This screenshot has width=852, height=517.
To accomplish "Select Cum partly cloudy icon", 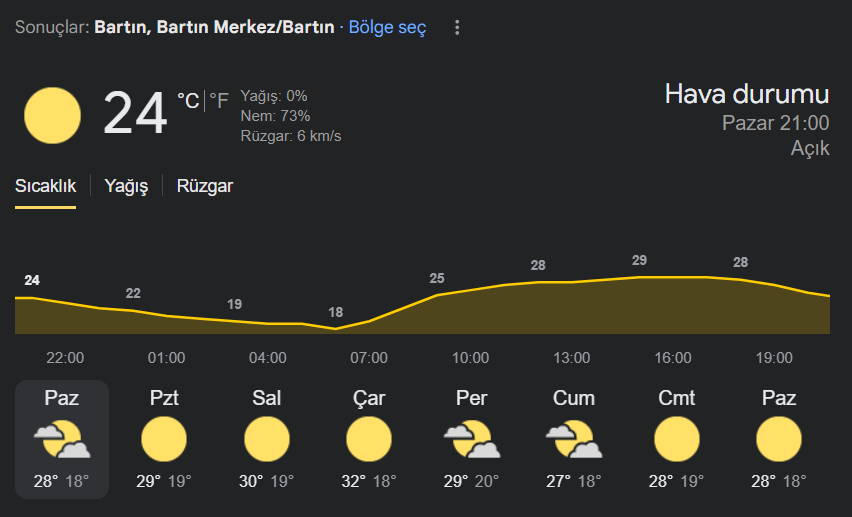I will (x=574, y=439).
